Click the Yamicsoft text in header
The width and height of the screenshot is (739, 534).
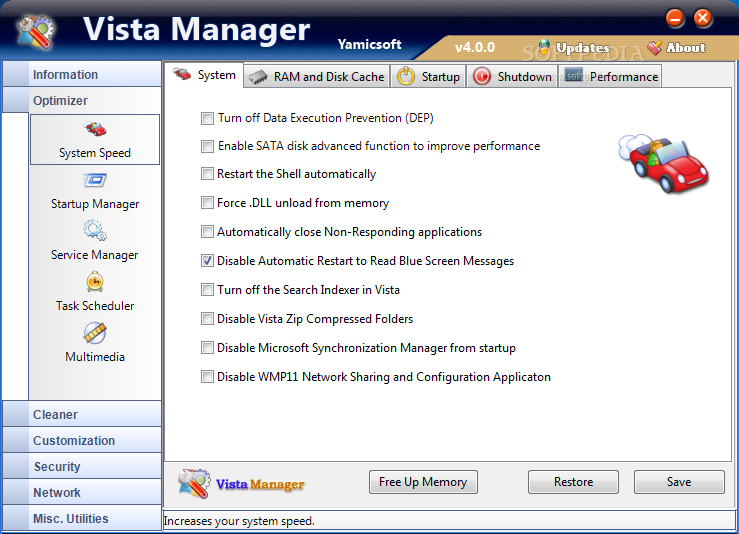pyautogui.click(x=370, y=44)
